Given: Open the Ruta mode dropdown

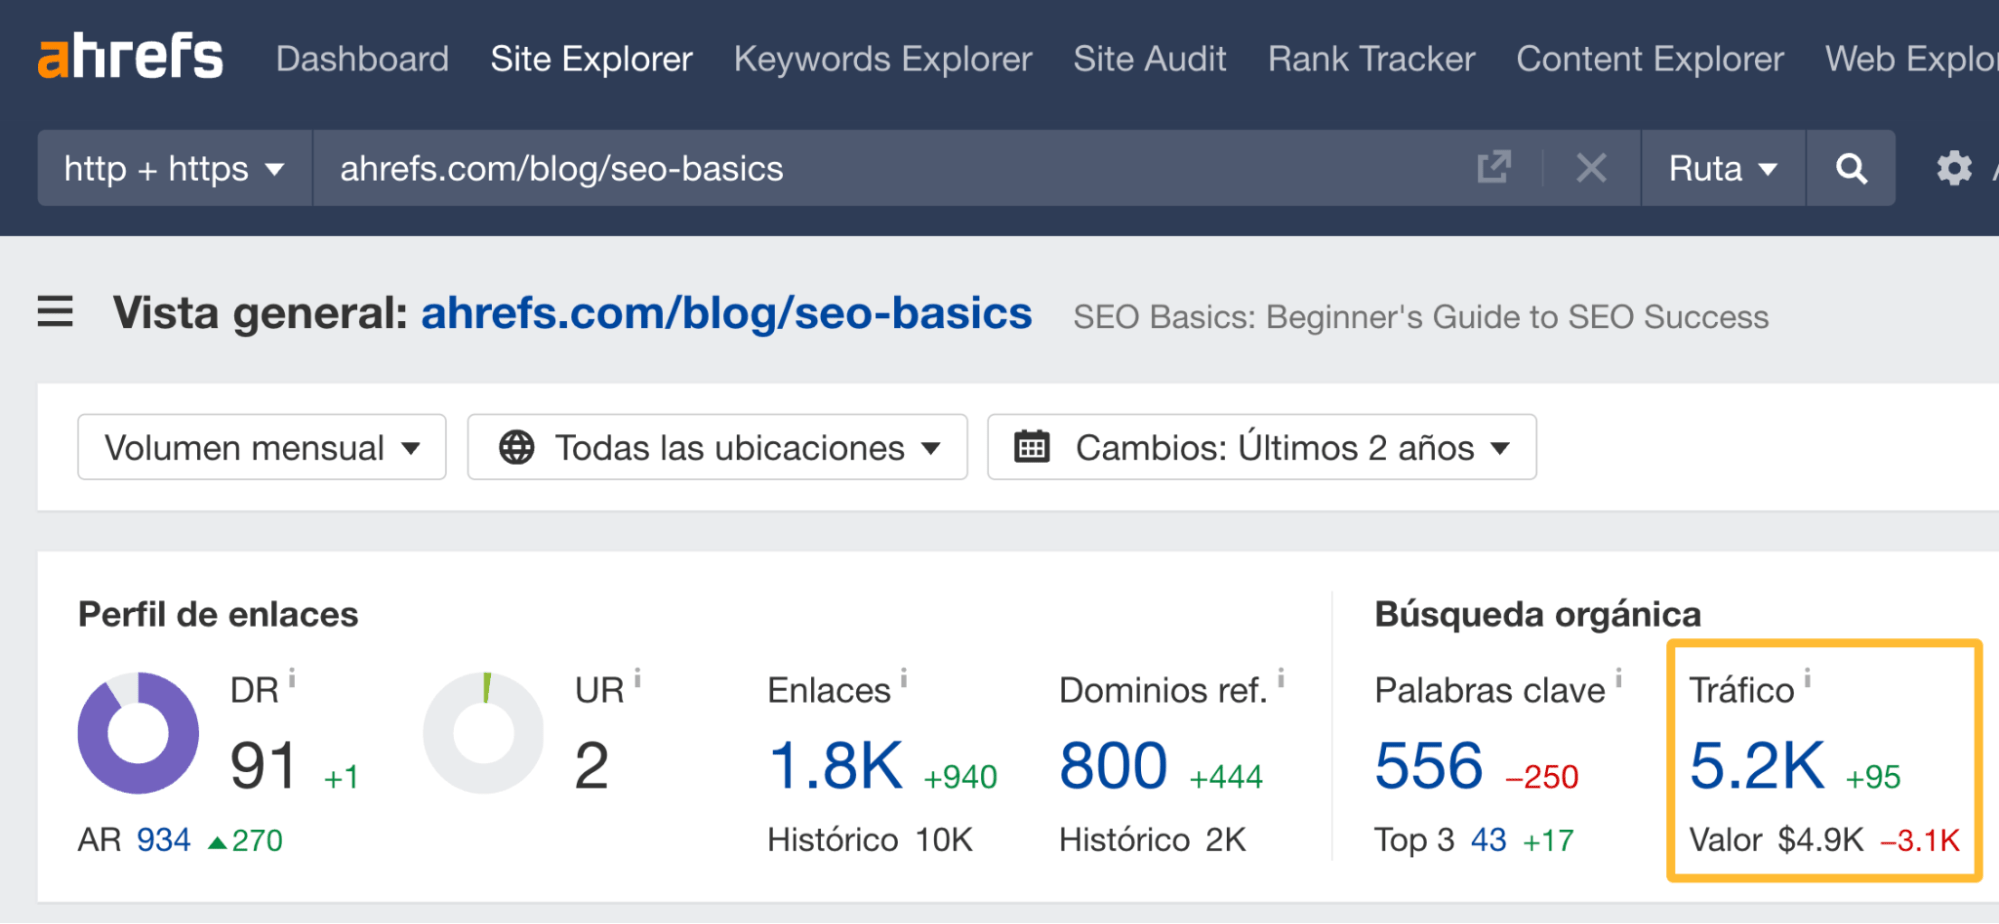Looking at the screenshot, I should (1722, 168).
